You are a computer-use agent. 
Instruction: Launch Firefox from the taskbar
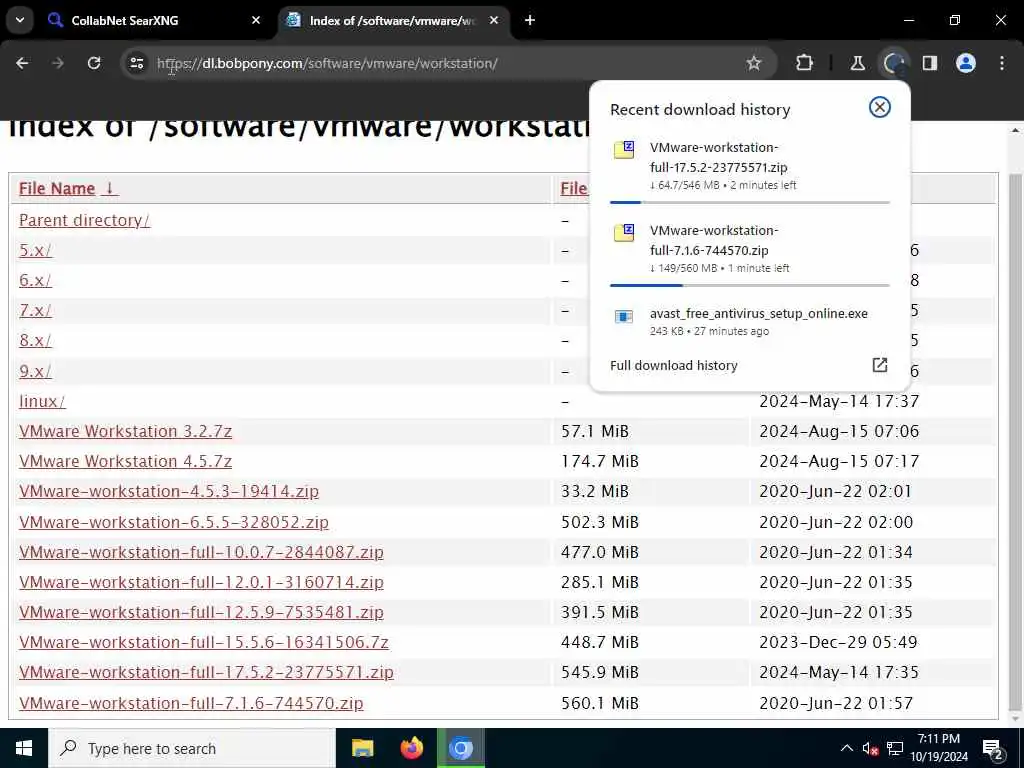pyautogui.click(x=411, y=748)
